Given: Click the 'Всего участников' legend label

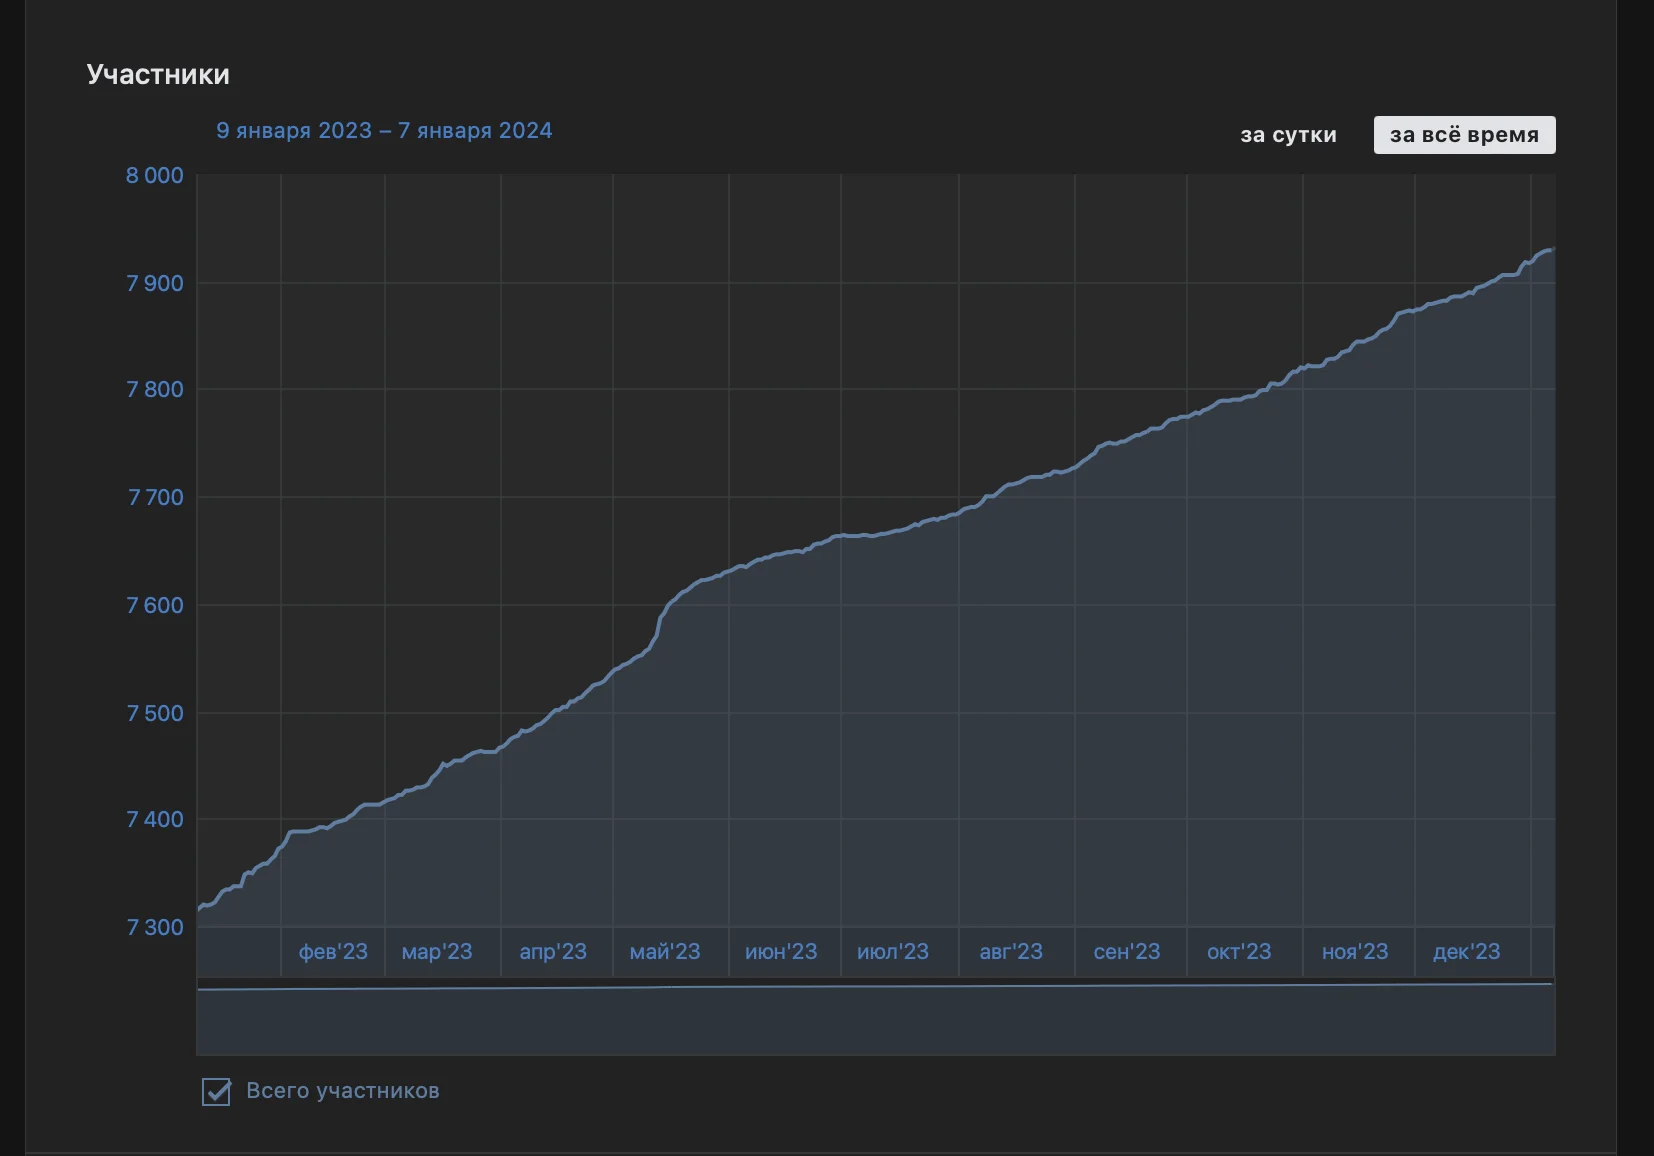Looking at the screenshot, I should [x=343, y=1091].
